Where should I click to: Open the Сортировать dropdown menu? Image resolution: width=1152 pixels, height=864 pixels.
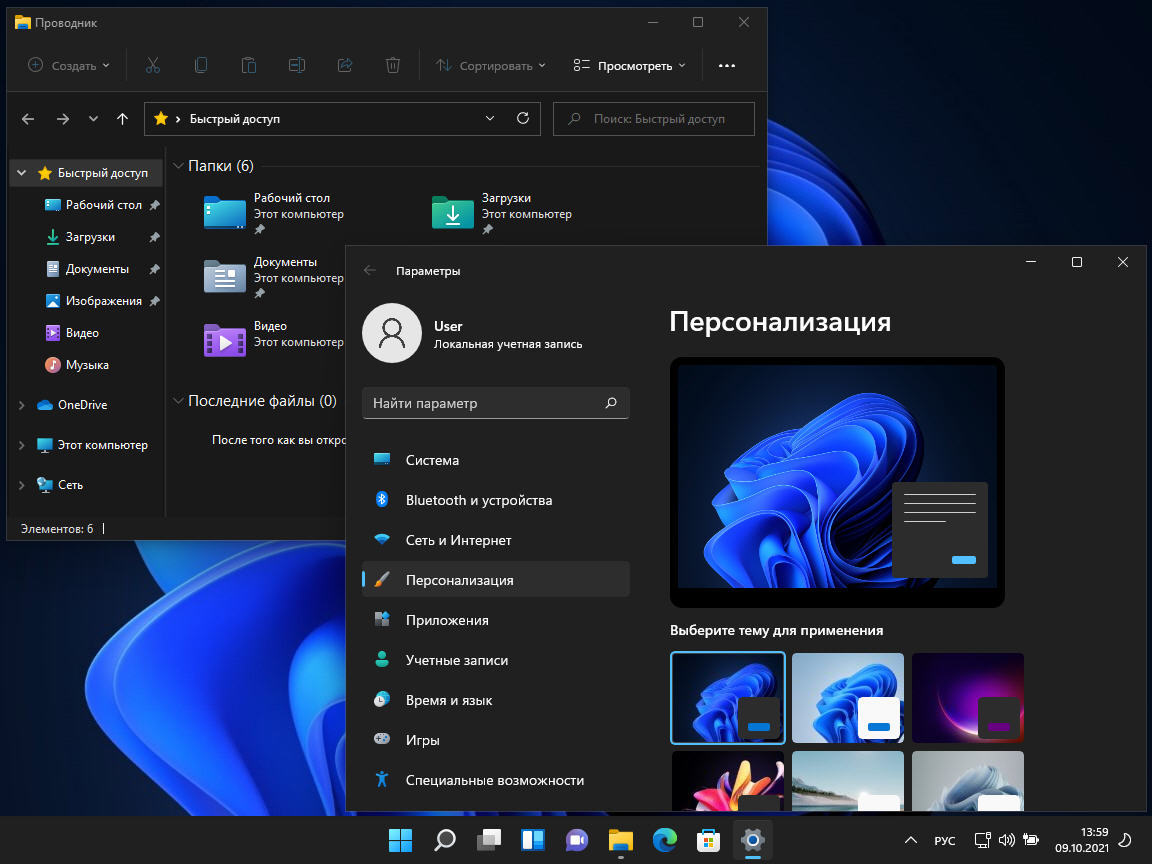(491, 65)
